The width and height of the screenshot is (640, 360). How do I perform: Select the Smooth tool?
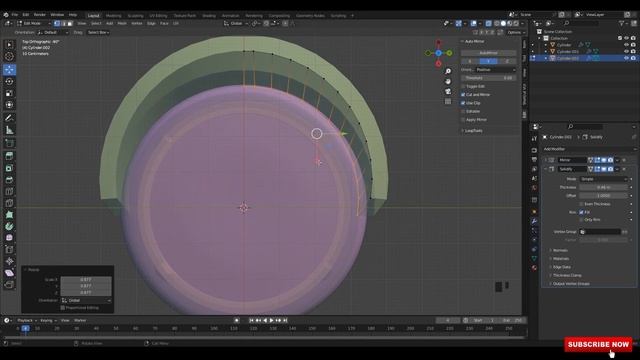[9, 238]
